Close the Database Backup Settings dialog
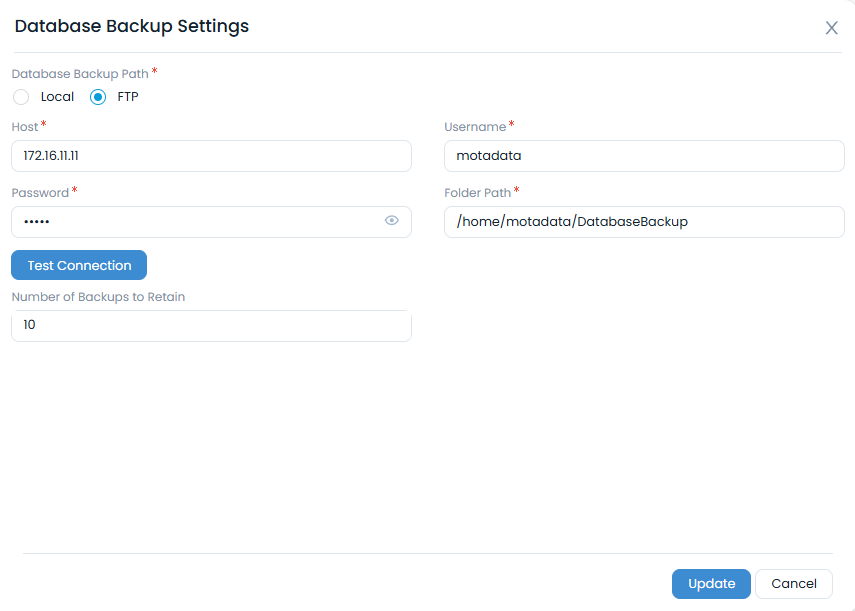 pos(831,28)
